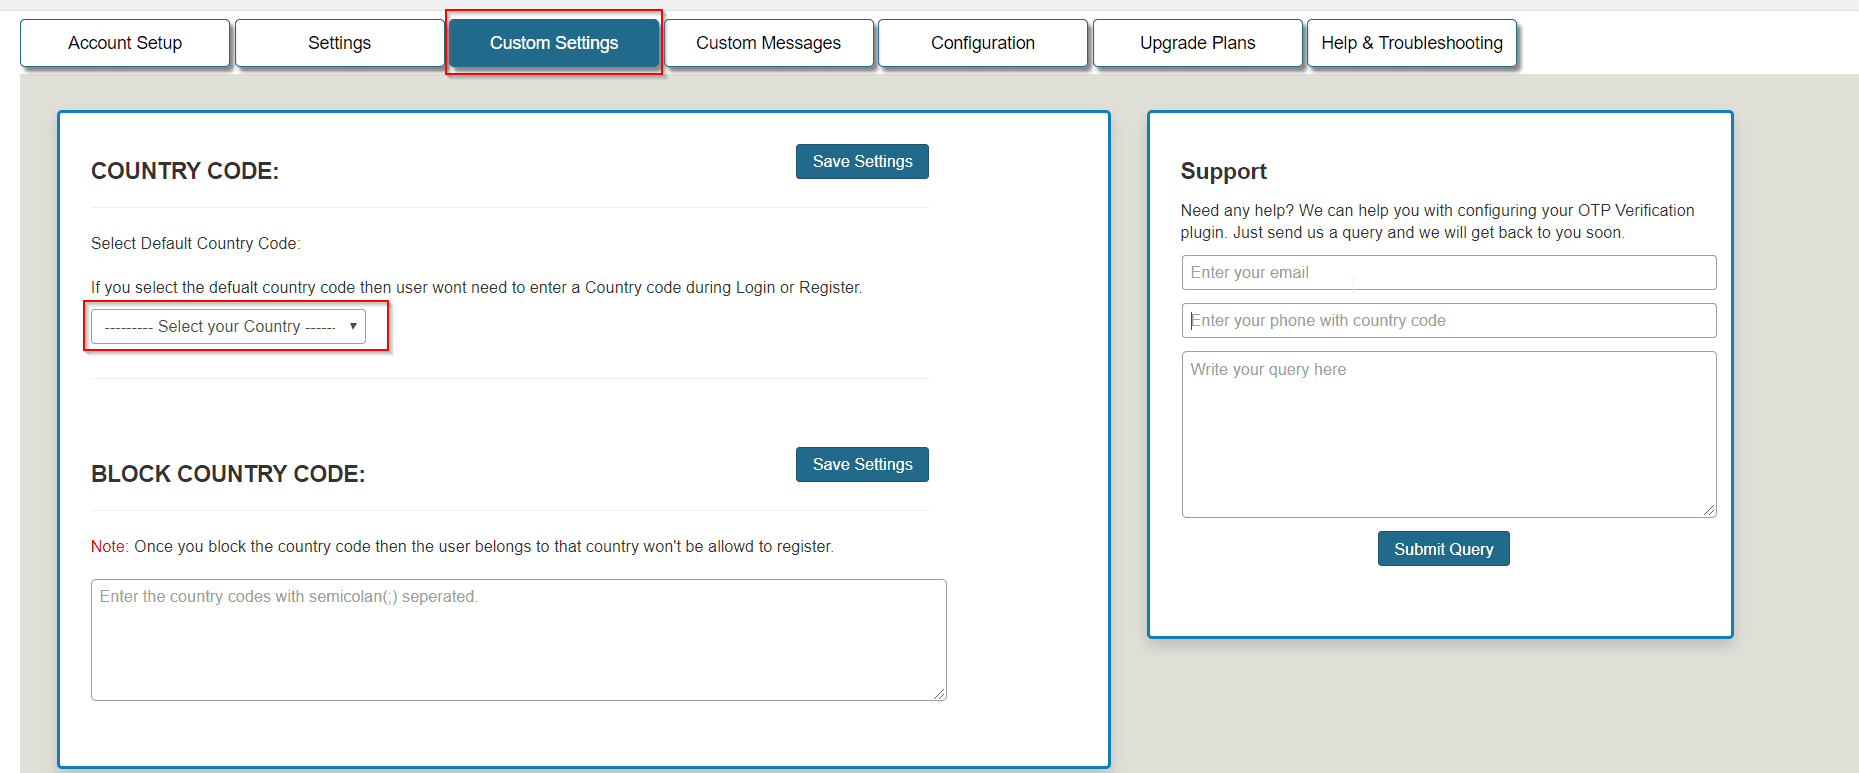Go to the Custom Messages tab

[768, 43]
